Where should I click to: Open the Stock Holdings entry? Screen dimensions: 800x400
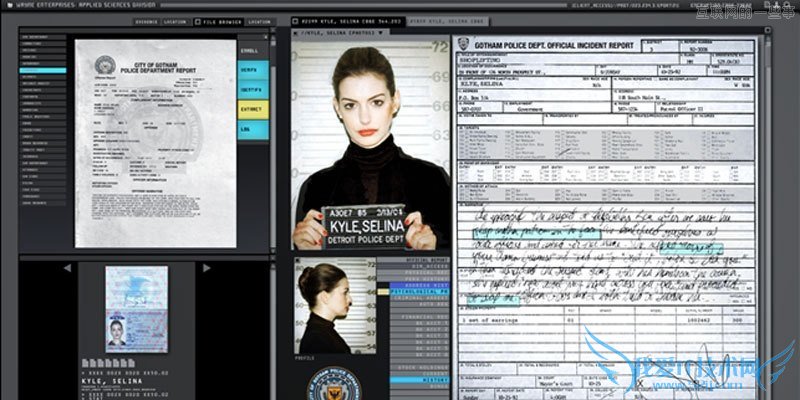(419, 367)
